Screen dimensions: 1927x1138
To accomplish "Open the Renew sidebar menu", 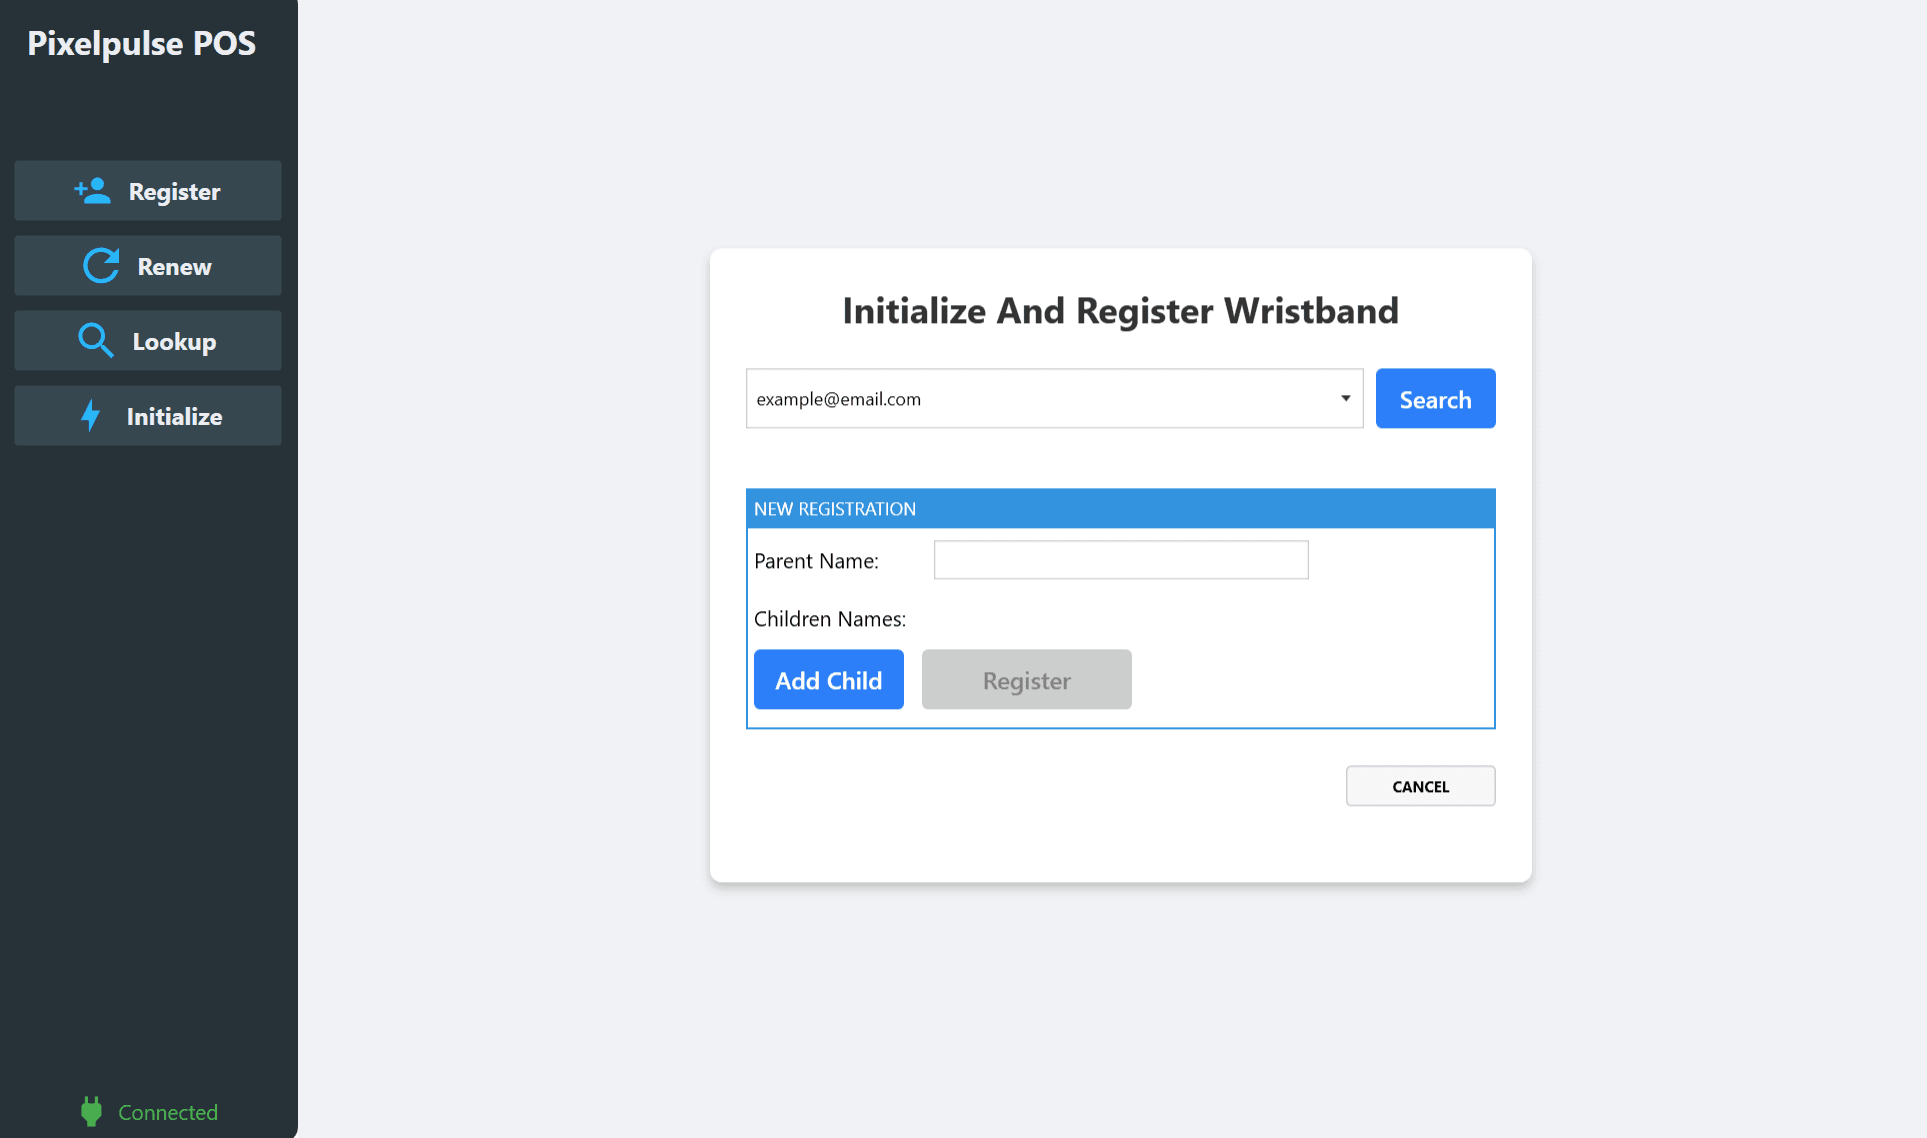I will coord(148,266).
